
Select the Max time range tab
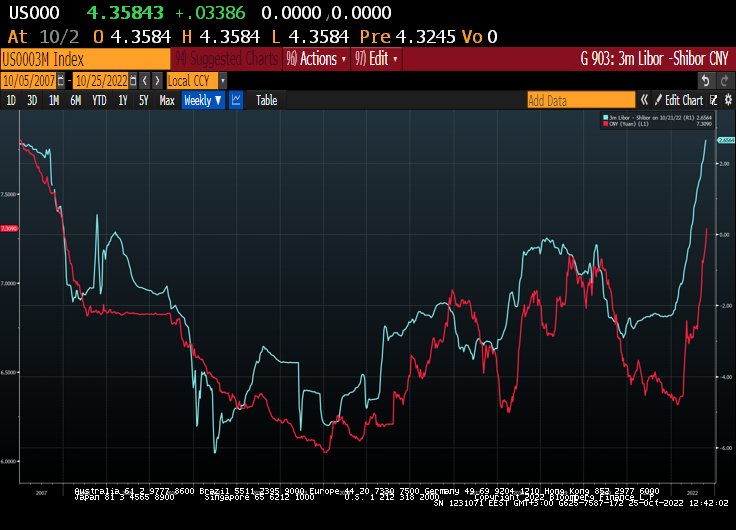pyautogui.click(x=167, y=100)
